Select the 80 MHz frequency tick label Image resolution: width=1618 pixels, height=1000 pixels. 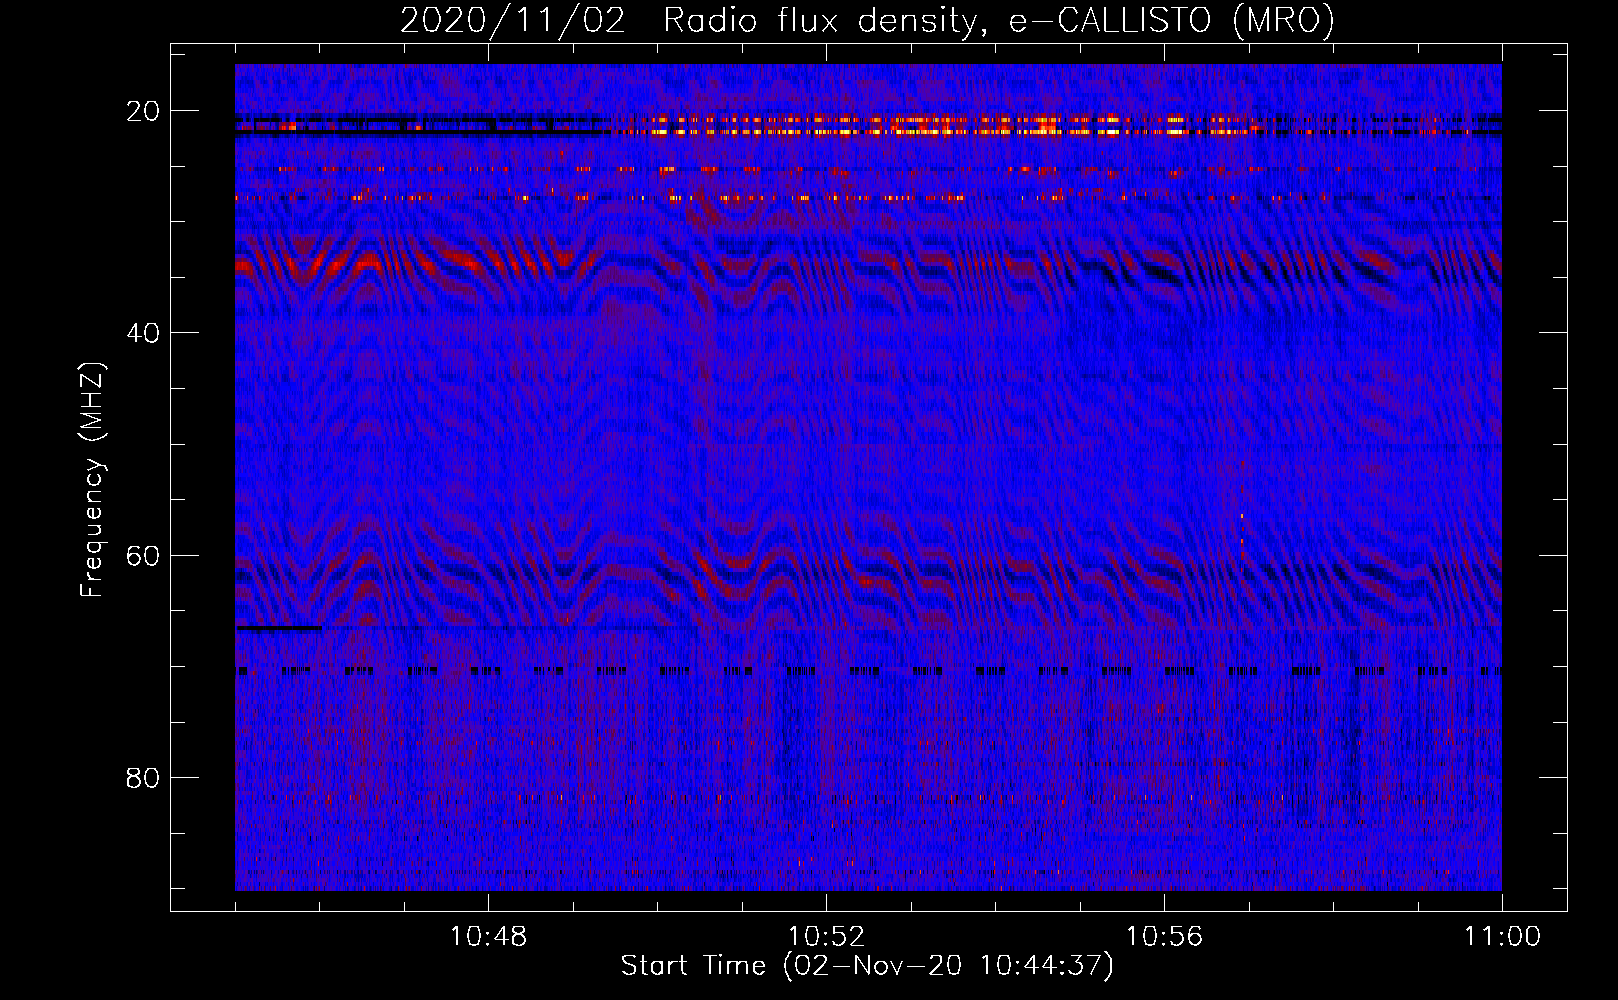pyautogui.click(x=144, y=777)
